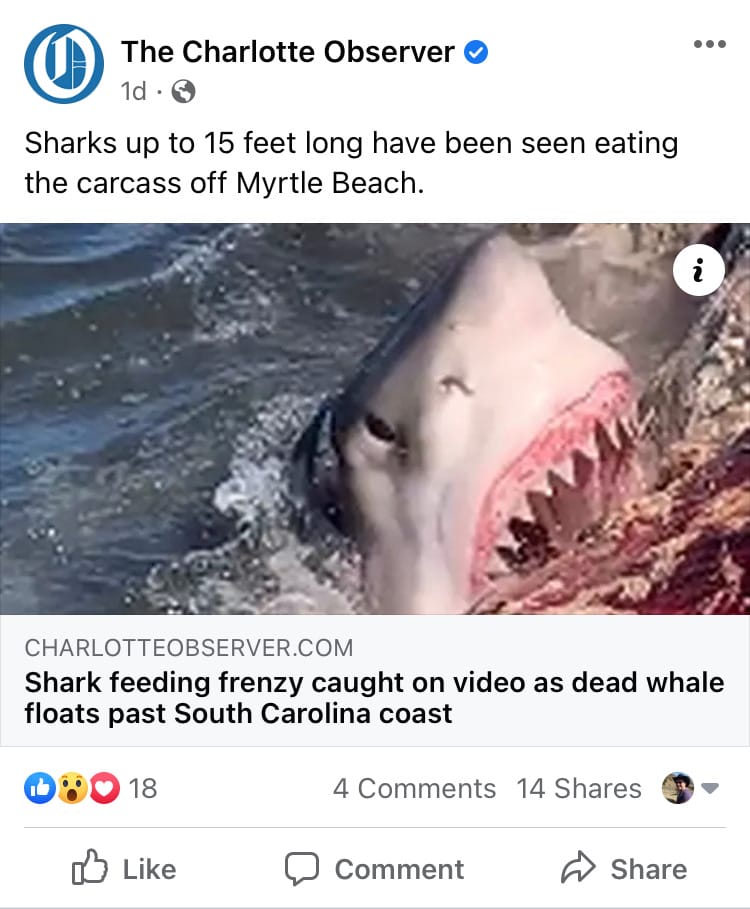Open the shark feeding frenzy article headline

tap(374, 697)
